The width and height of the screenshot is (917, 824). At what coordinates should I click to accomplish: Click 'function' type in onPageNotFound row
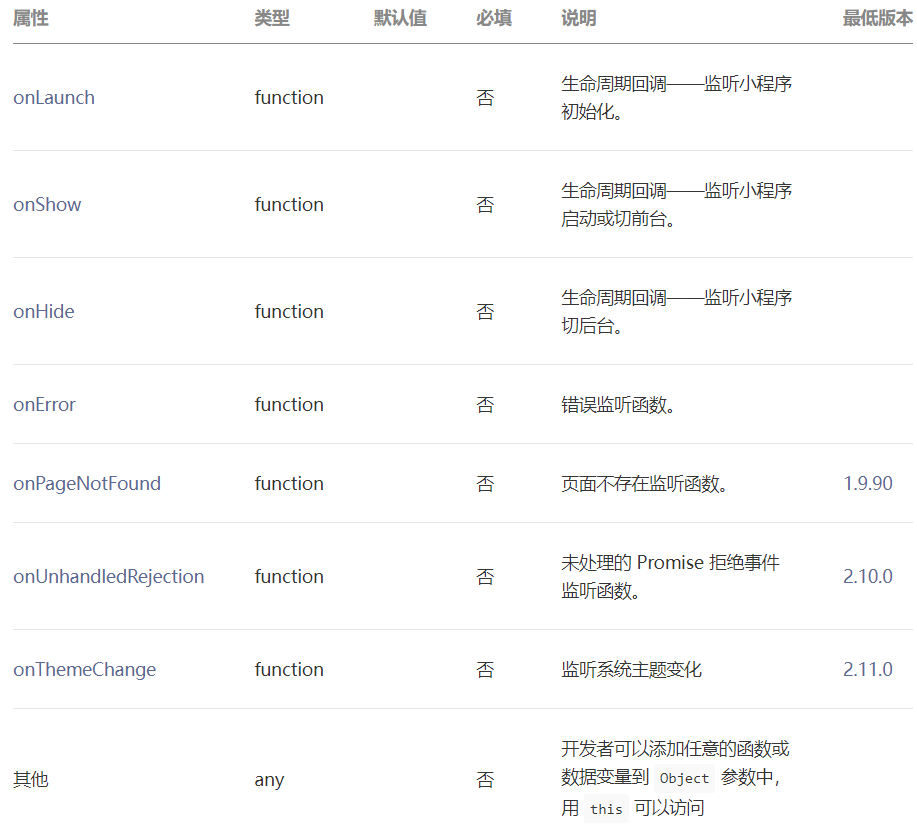[289, 483]
